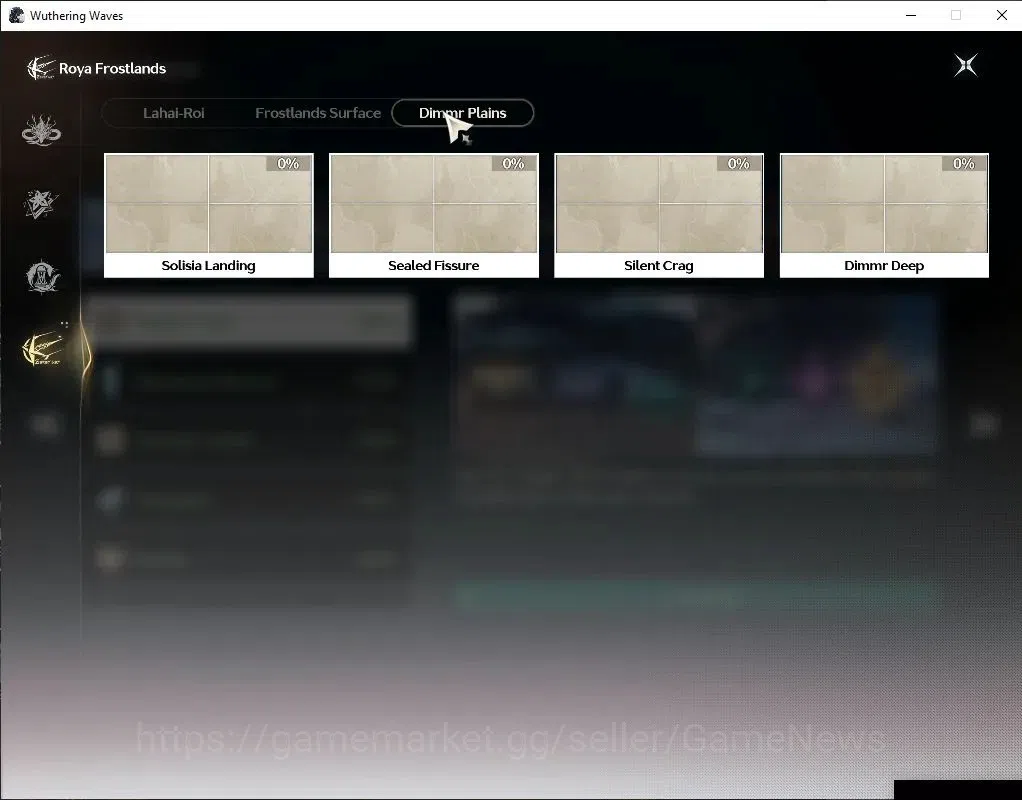The width and height of the screenshot is (1022, 800).
Task: Select the glowing Roya Frostlands sidebar icon
Action: click(x=44, y=348)
